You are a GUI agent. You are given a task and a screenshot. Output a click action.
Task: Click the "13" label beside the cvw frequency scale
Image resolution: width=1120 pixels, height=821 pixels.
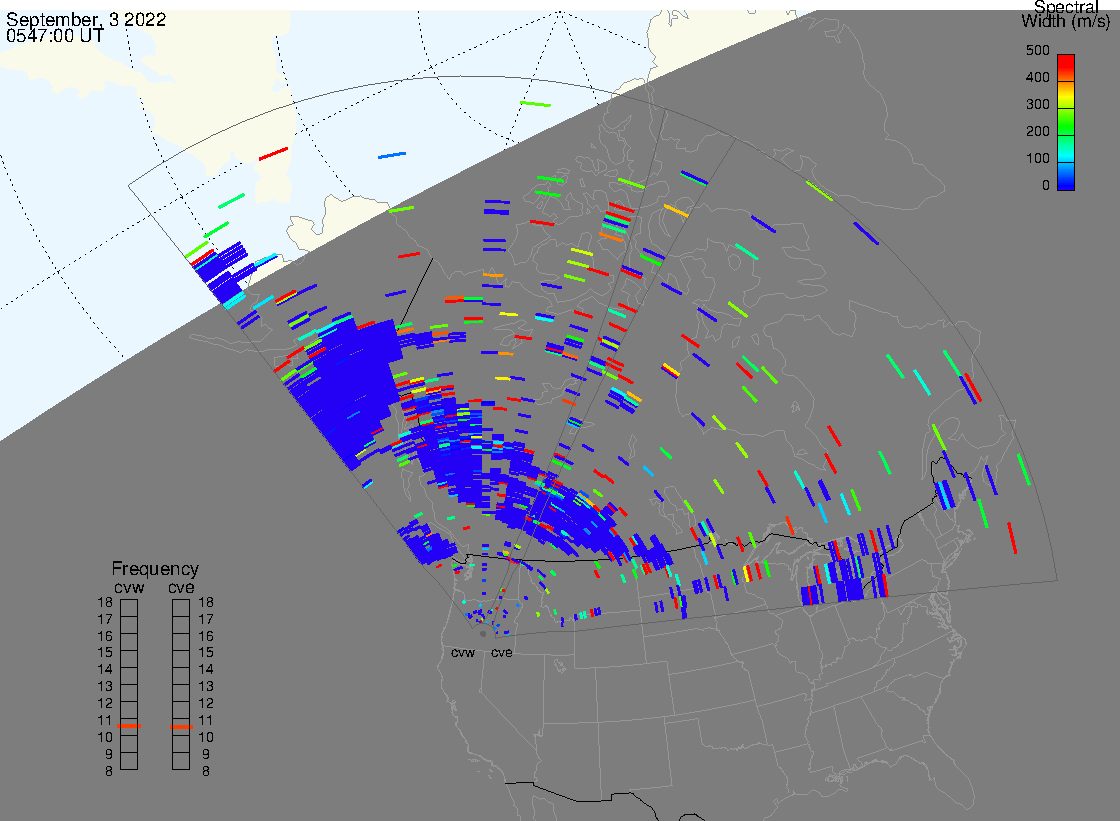(105, 687)
